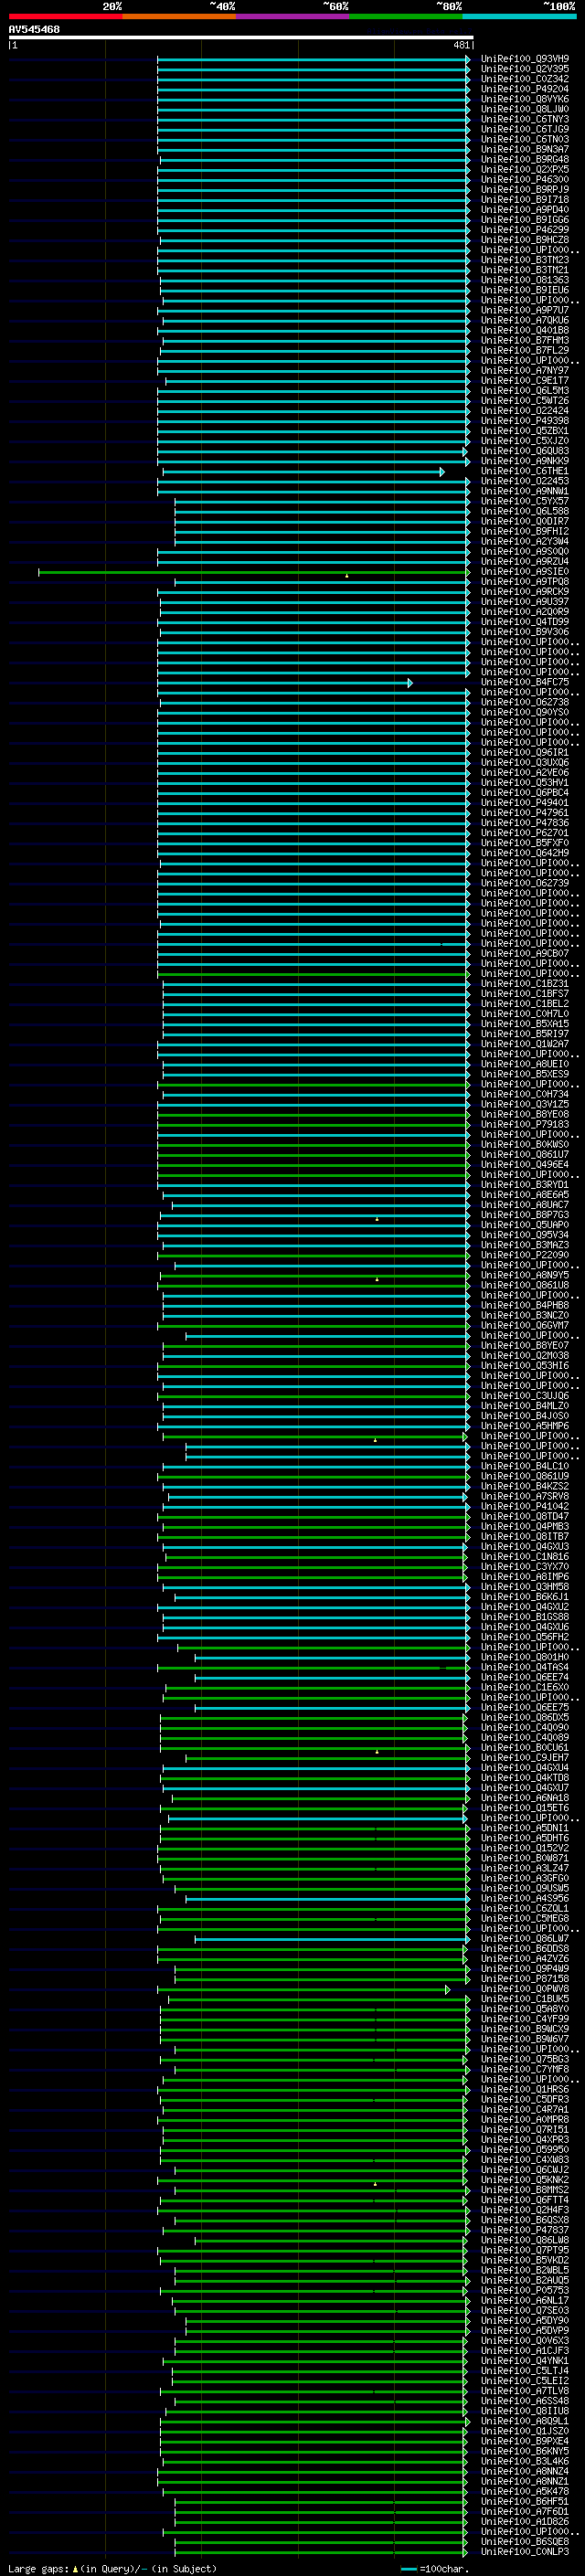
Task: Open hit UniRef100_Q4TD99
Action: [525, 622]
